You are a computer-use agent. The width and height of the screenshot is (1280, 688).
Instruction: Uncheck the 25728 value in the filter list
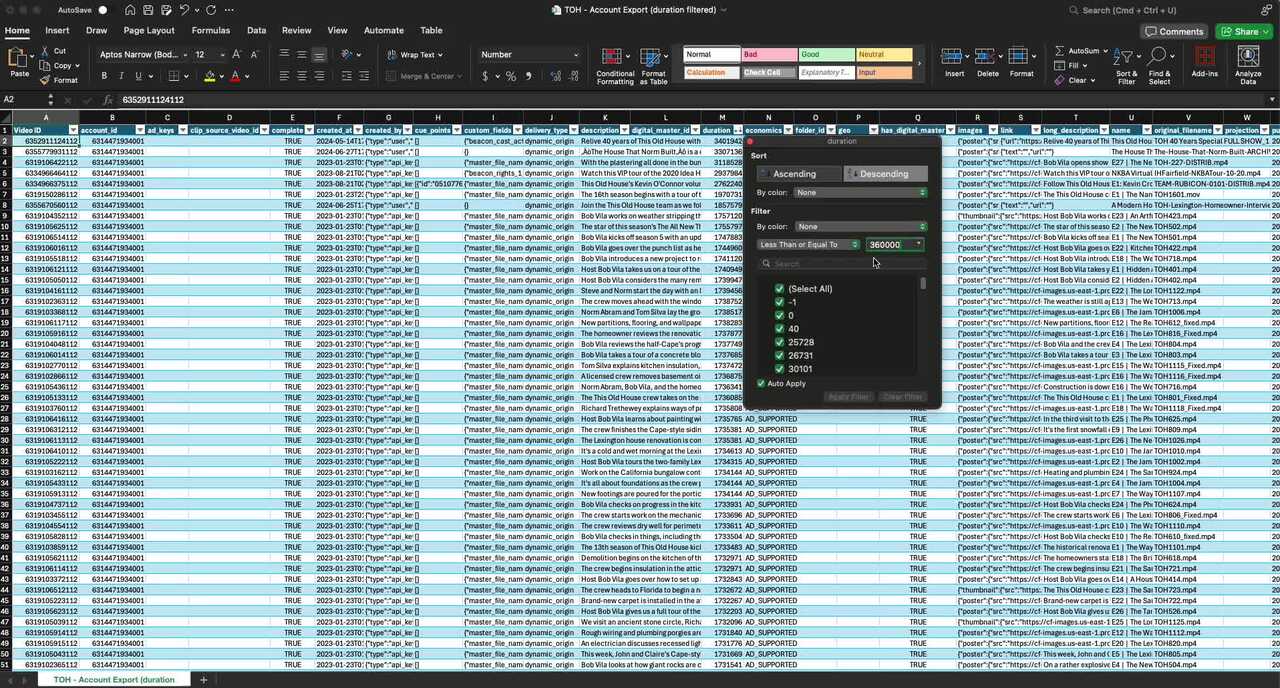click(x=779, y=342)
